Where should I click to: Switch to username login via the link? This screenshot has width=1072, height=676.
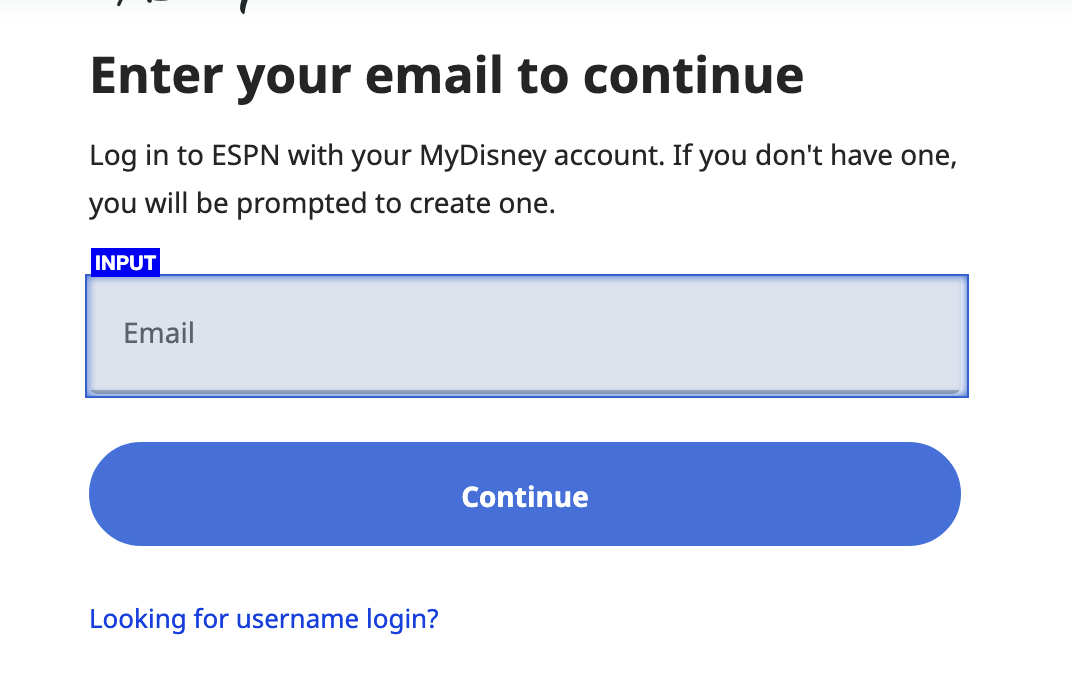264,619
